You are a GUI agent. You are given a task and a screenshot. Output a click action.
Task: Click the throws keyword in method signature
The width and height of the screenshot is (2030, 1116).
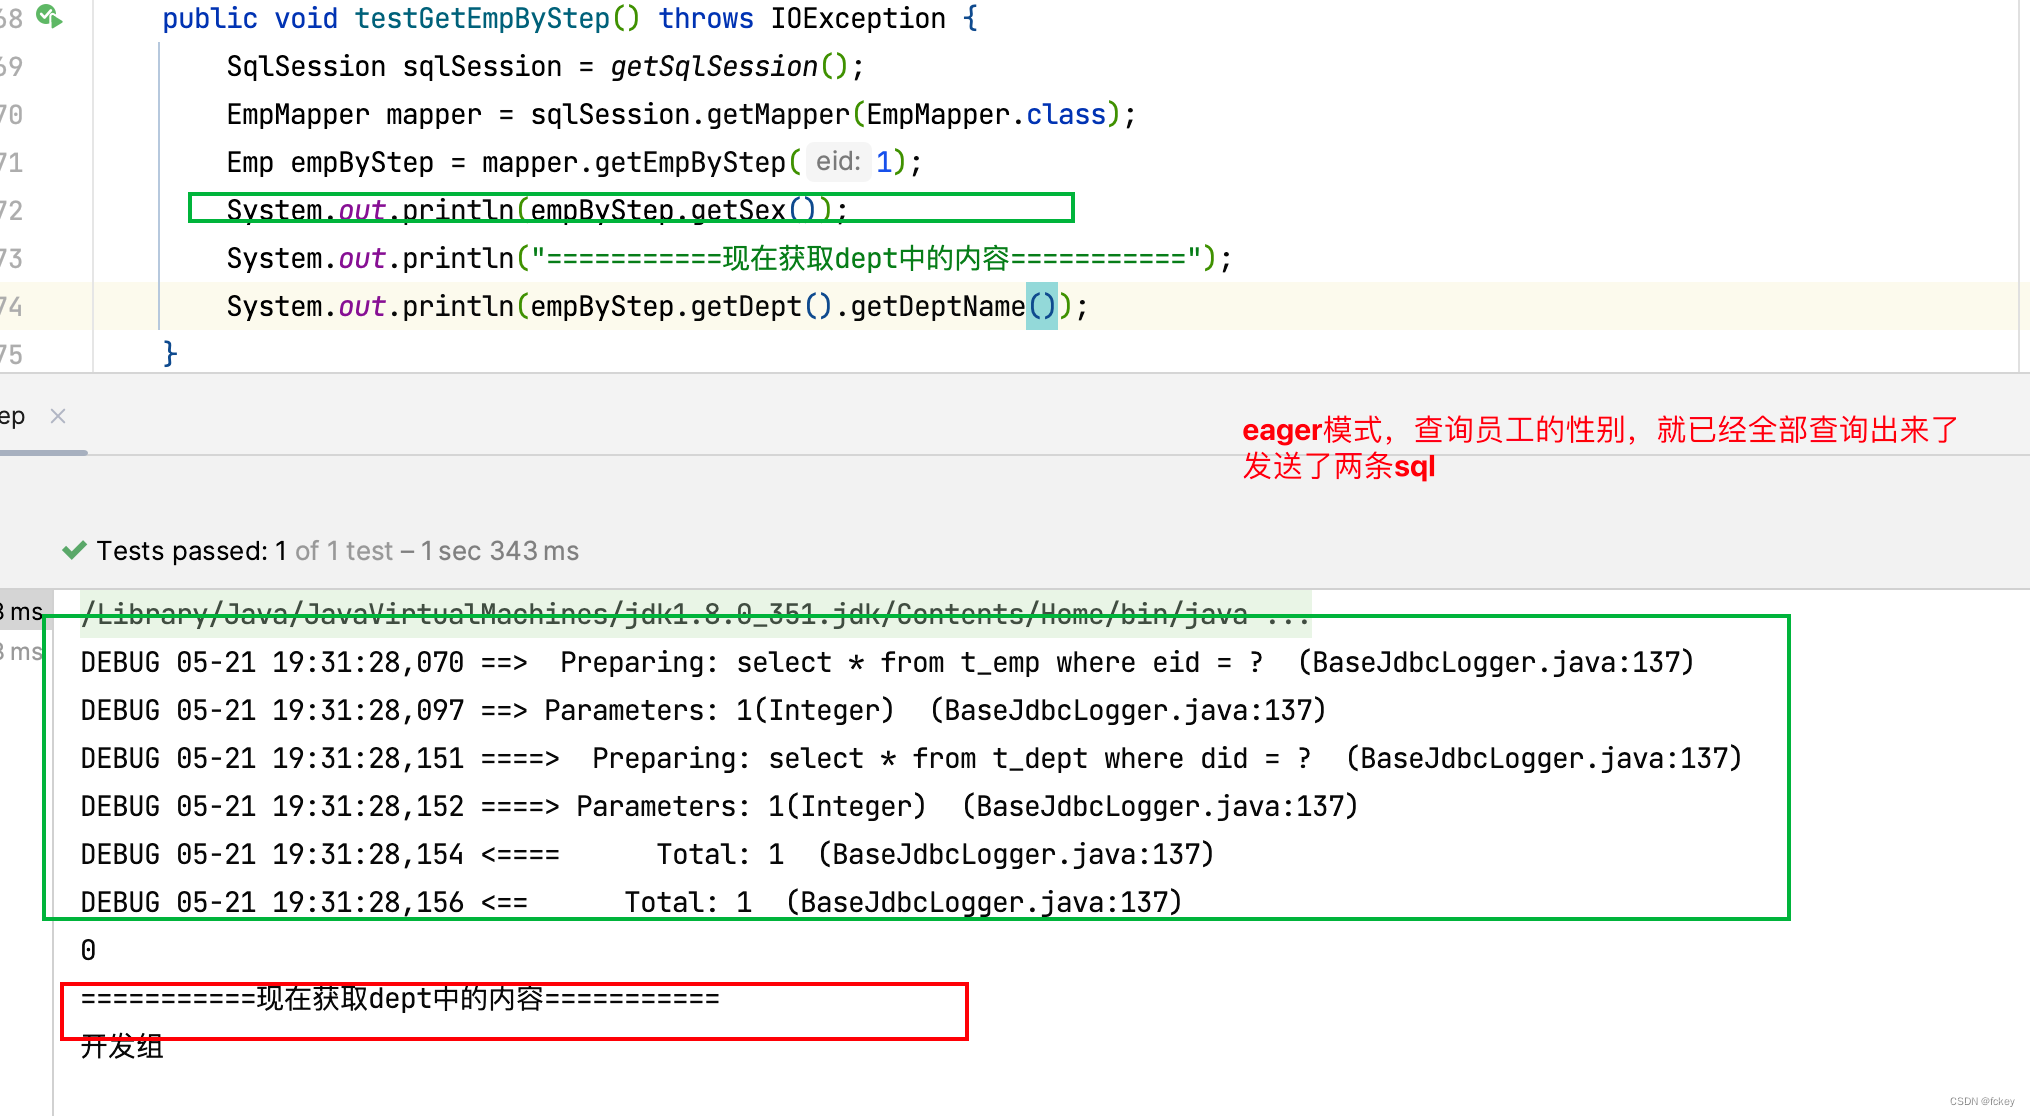coord(706,18)
